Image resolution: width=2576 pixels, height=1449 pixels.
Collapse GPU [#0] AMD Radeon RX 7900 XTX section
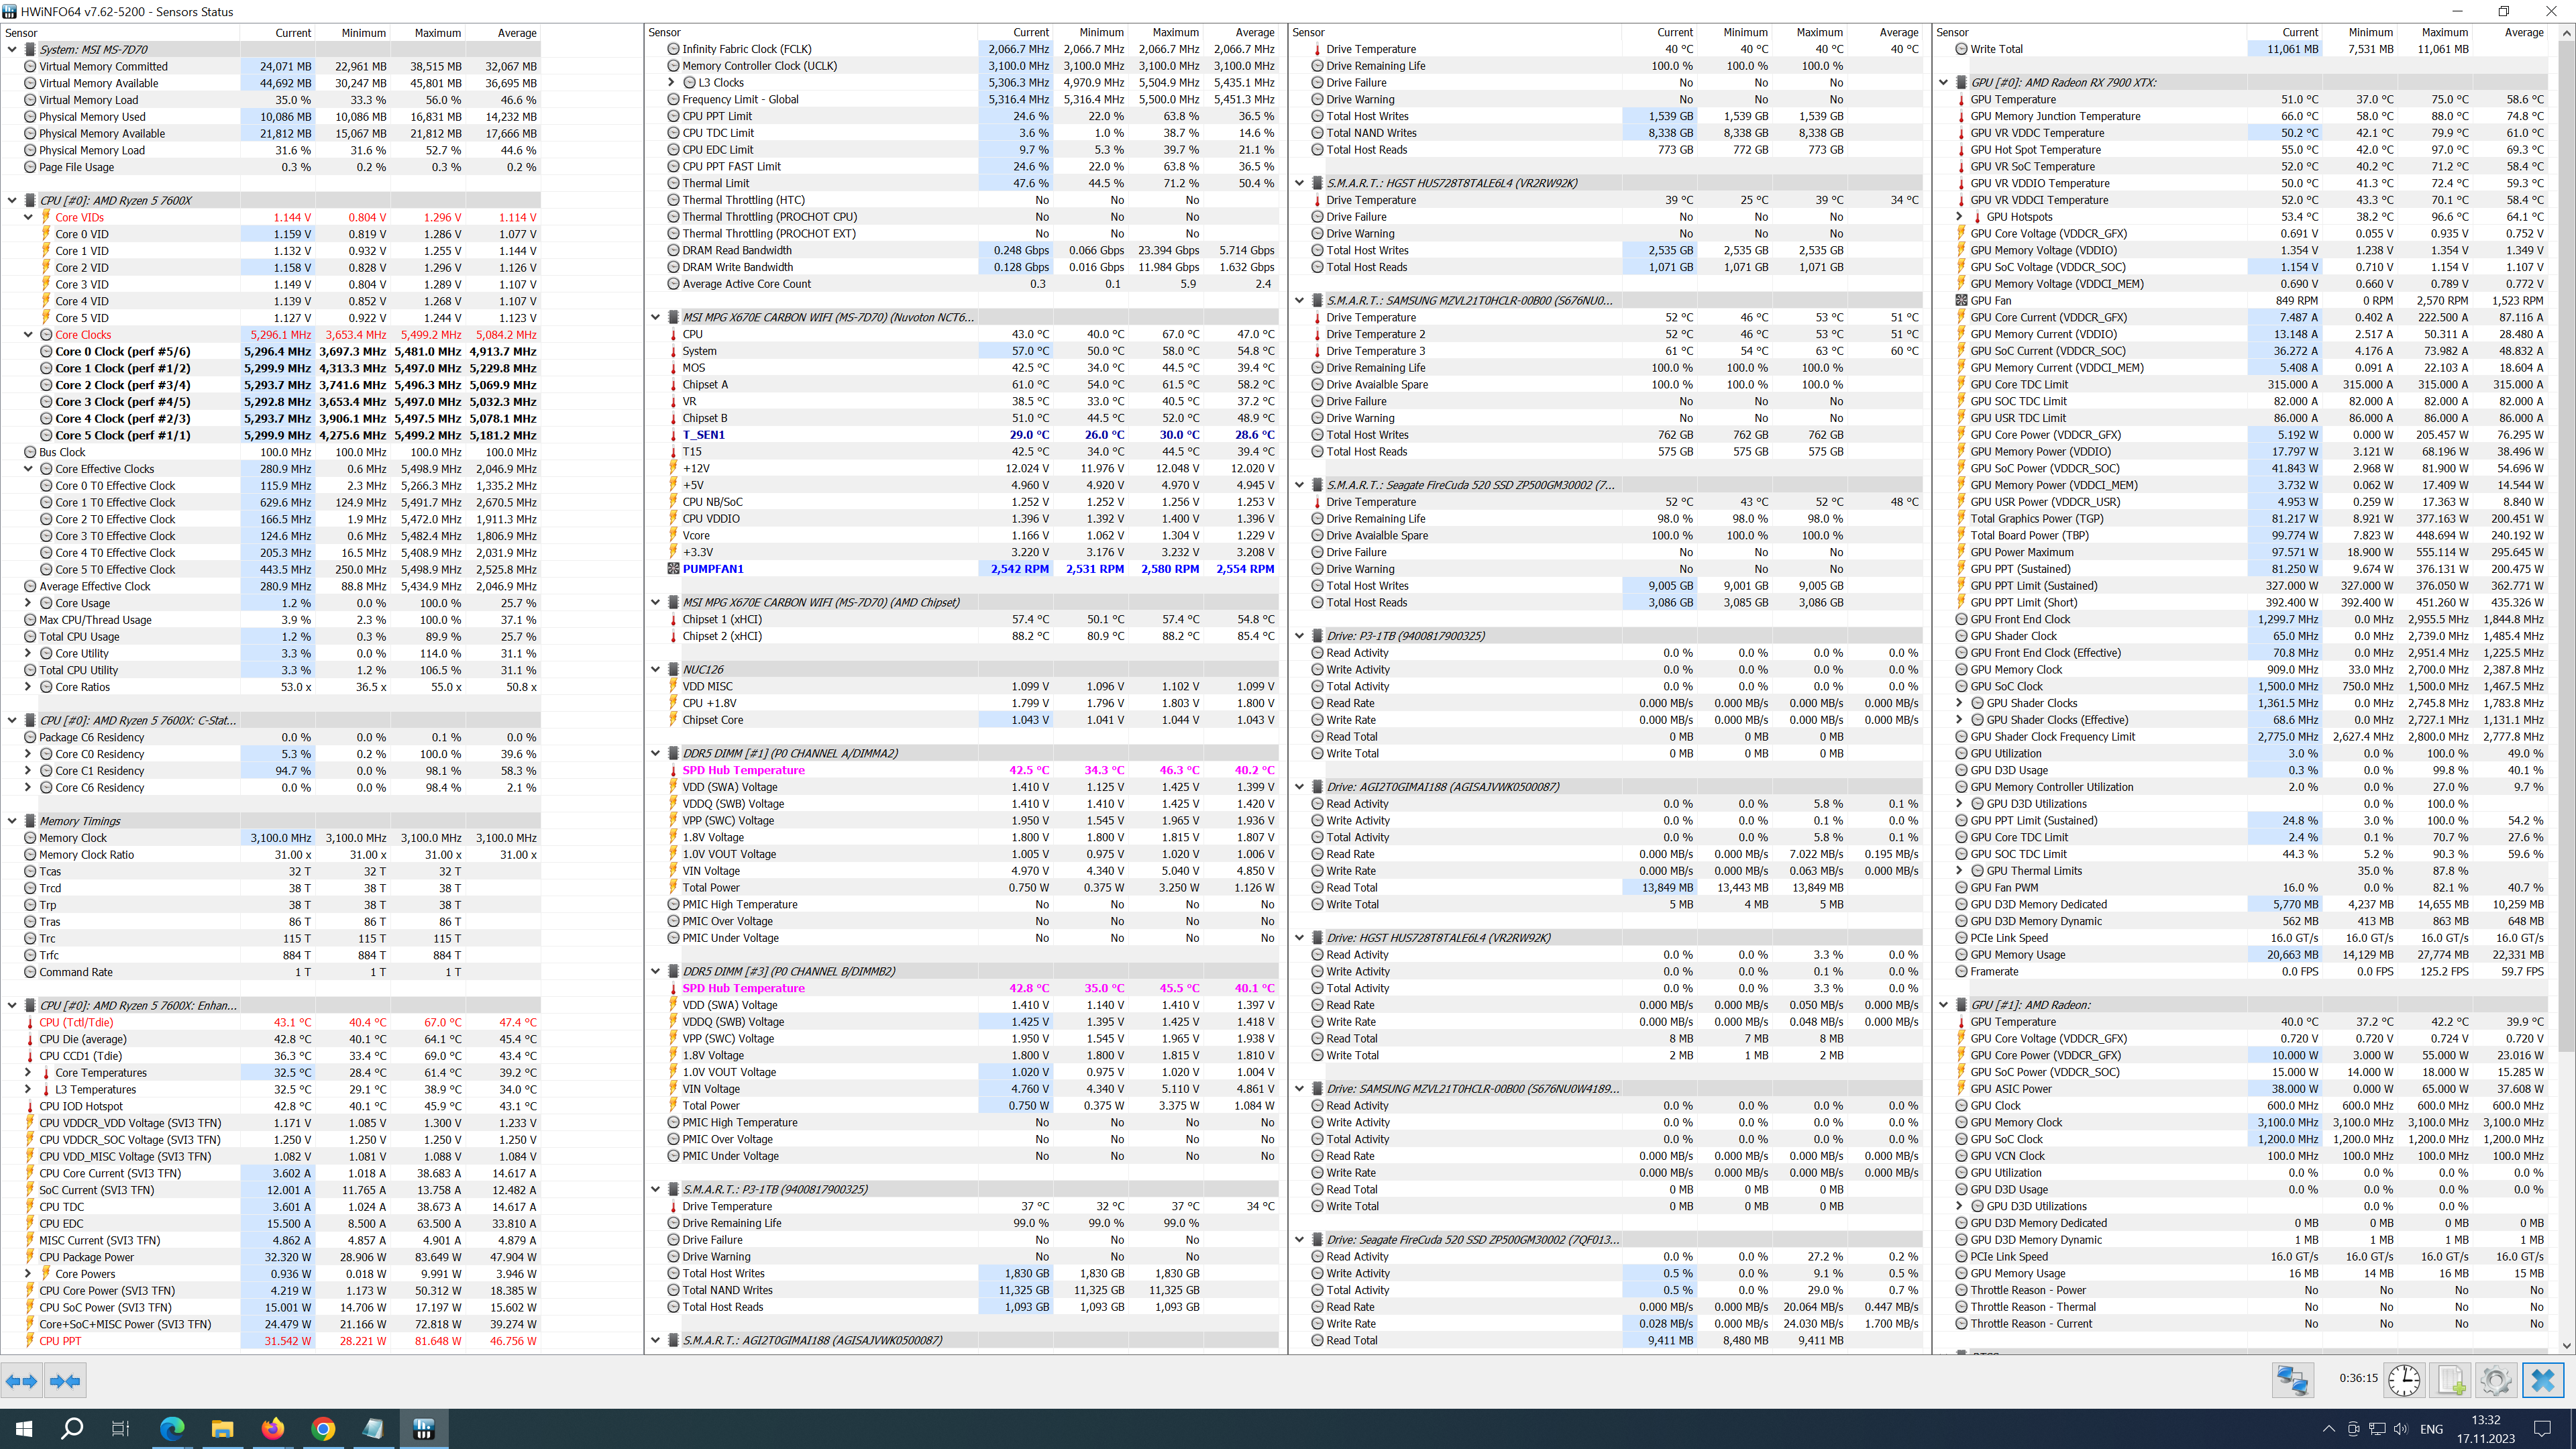tap(1944, 83)
